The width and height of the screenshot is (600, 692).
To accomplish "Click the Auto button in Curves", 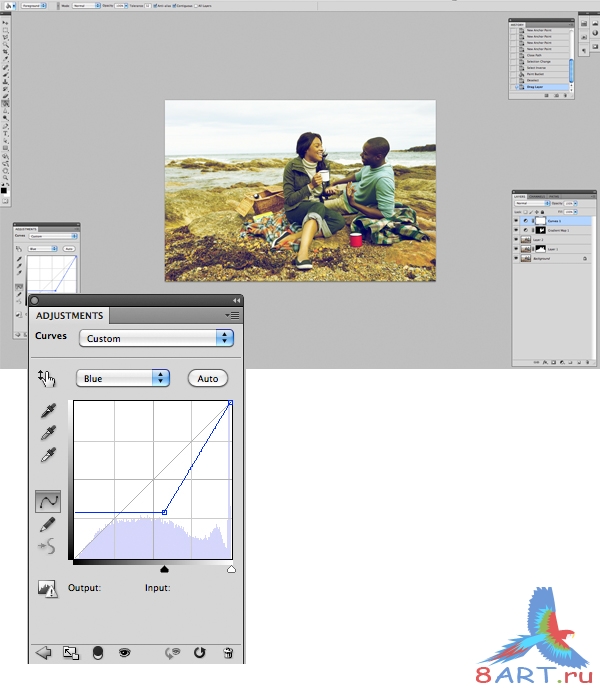I will [x=208, y=378].
